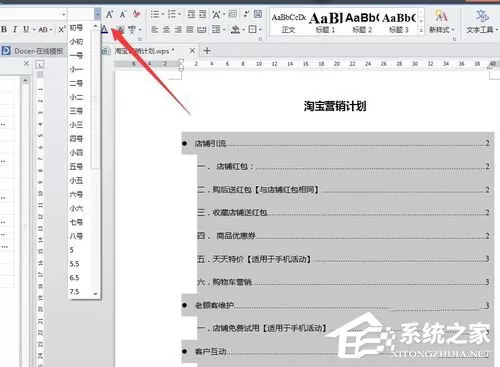Click the shading paint bucket icon
This screenshot has height=367, width=500.
(236, 30)
